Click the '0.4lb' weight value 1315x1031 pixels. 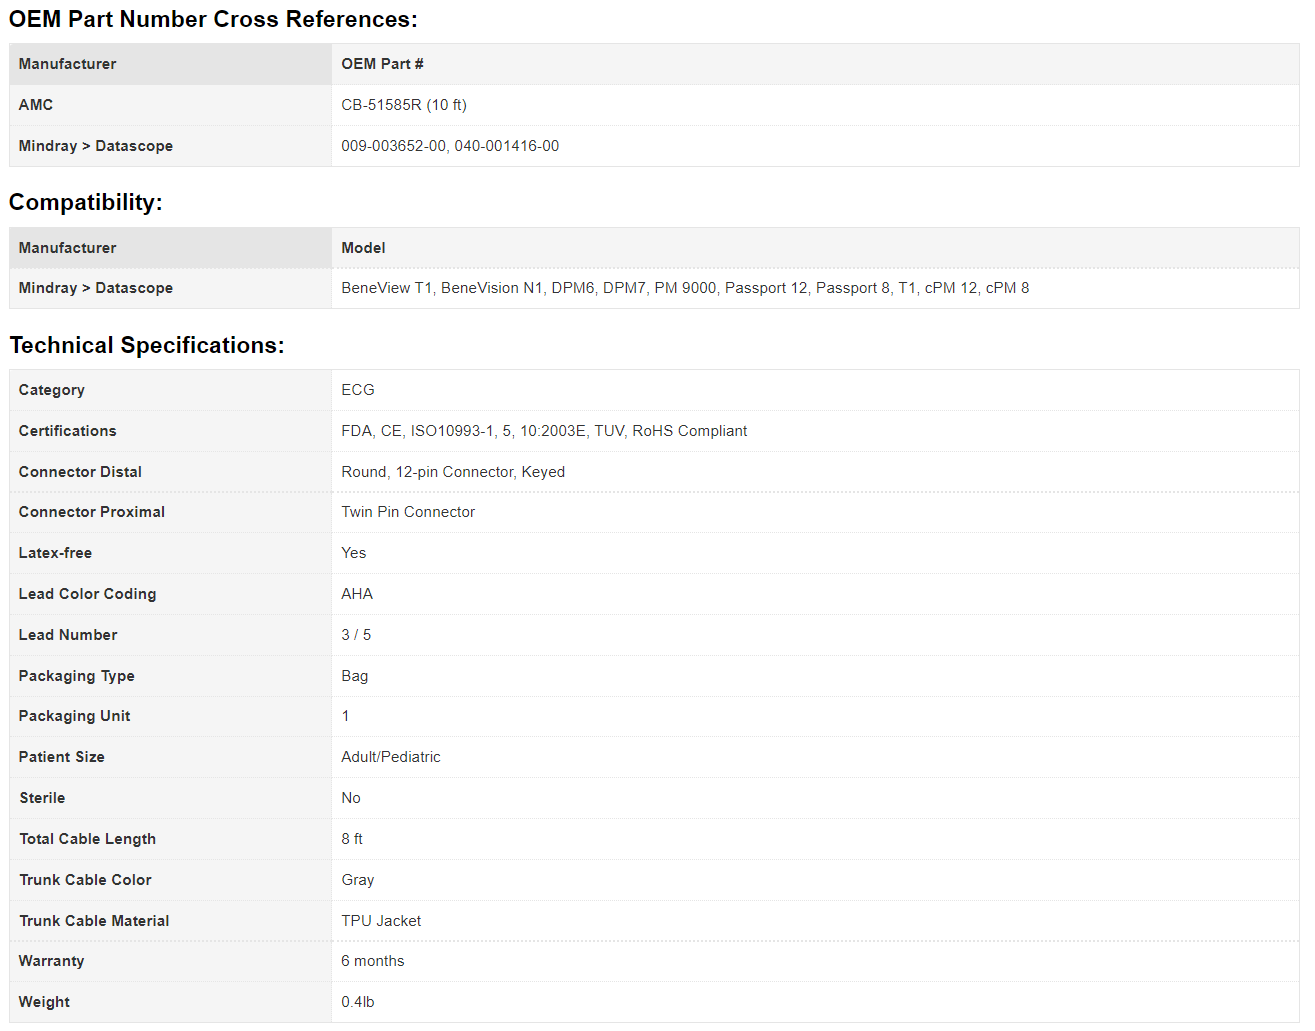pos(358,1002)
